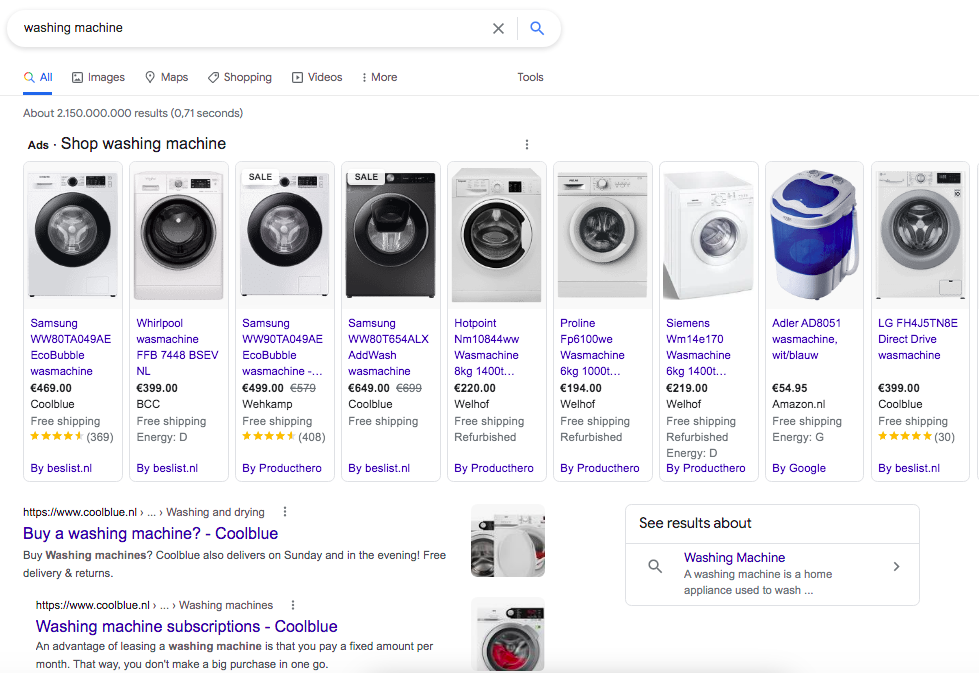This screenshot has width=979, height=673.
Task: Click the 4.5-star (369) rating on Samsung card
Action: tap(72, 437)
